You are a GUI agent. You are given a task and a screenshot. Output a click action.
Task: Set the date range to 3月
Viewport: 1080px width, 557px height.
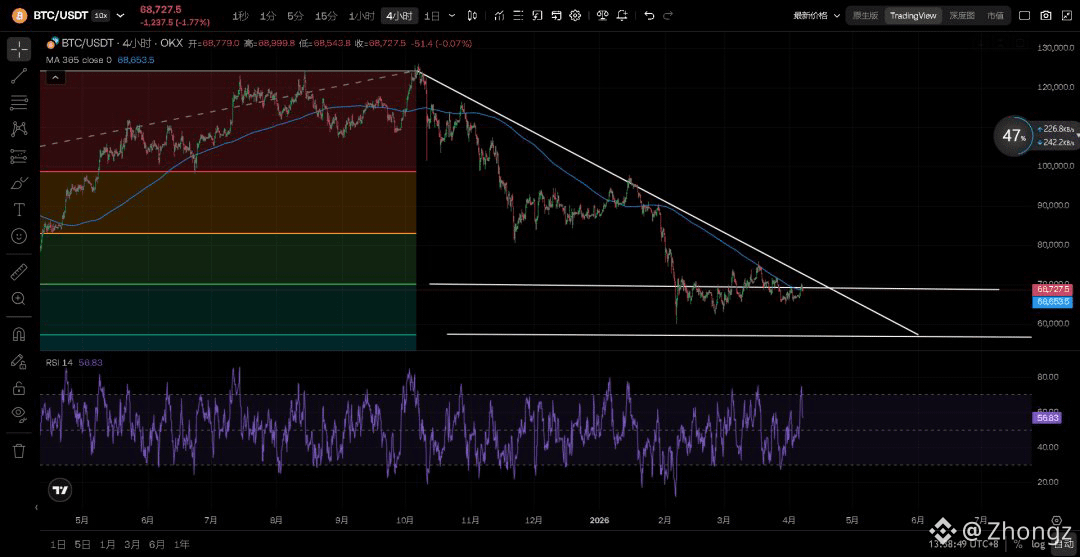tap(132, 544)
